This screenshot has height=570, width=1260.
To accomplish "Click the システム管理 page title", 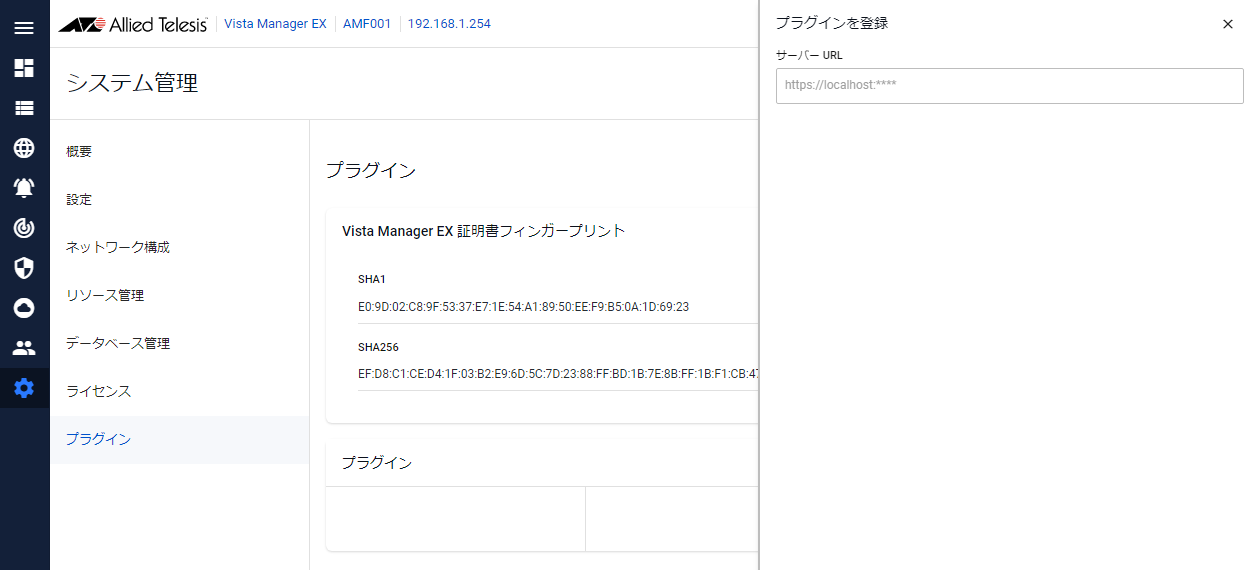I will (132, 84).
